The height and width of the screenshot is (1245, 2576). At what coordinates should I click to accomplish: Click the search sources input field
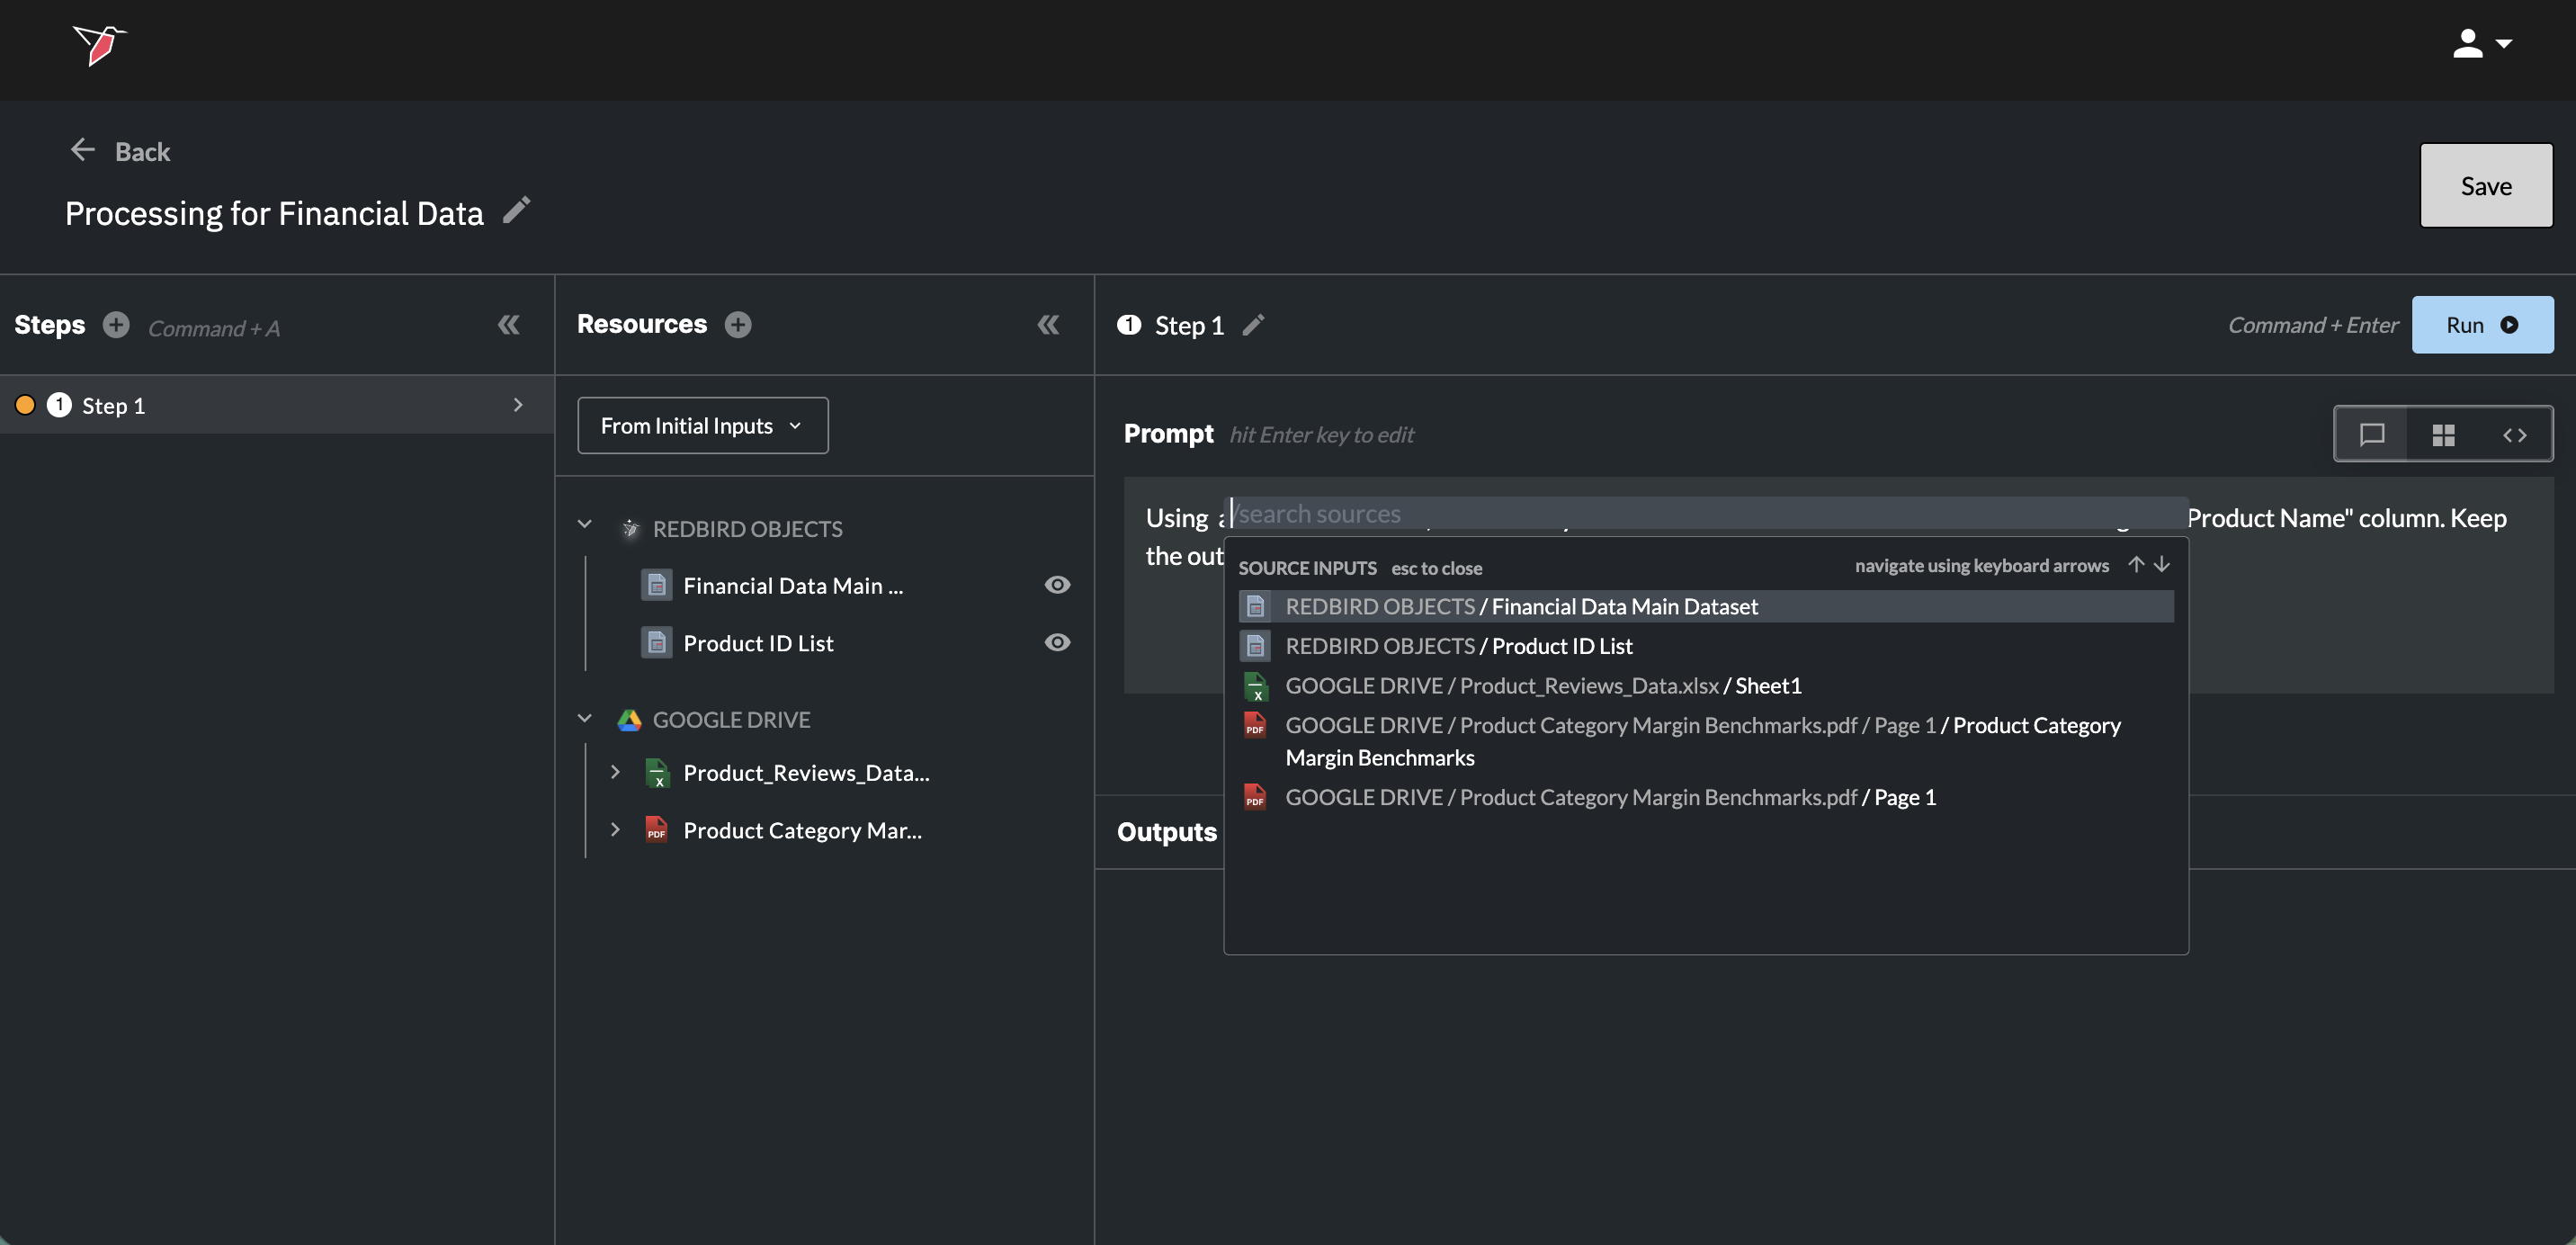click(1700, 514)
